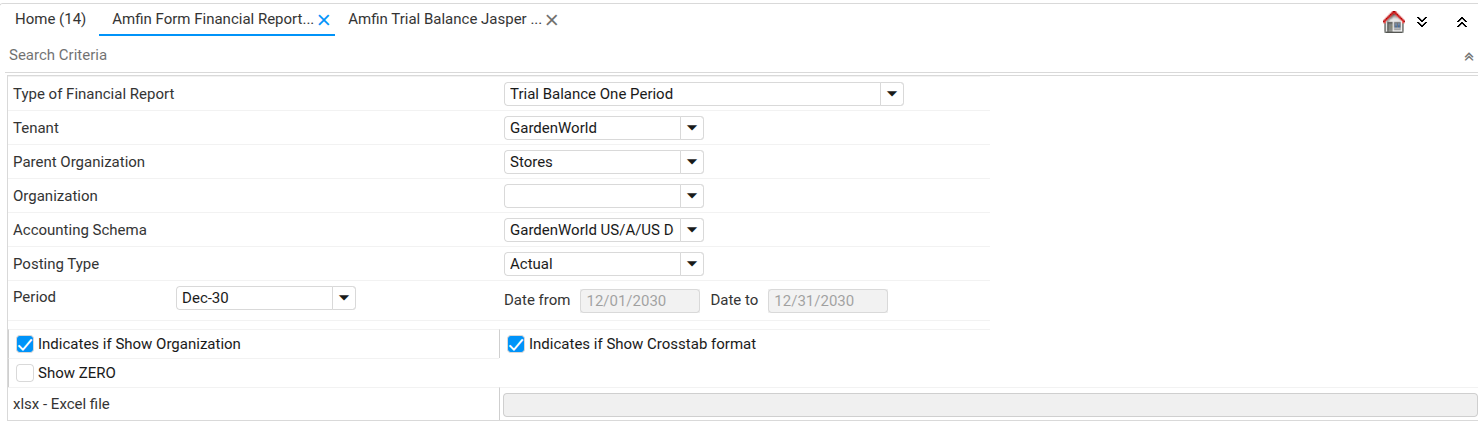
Task: Open Posting Type dropdown arrow
Action: 691,264
